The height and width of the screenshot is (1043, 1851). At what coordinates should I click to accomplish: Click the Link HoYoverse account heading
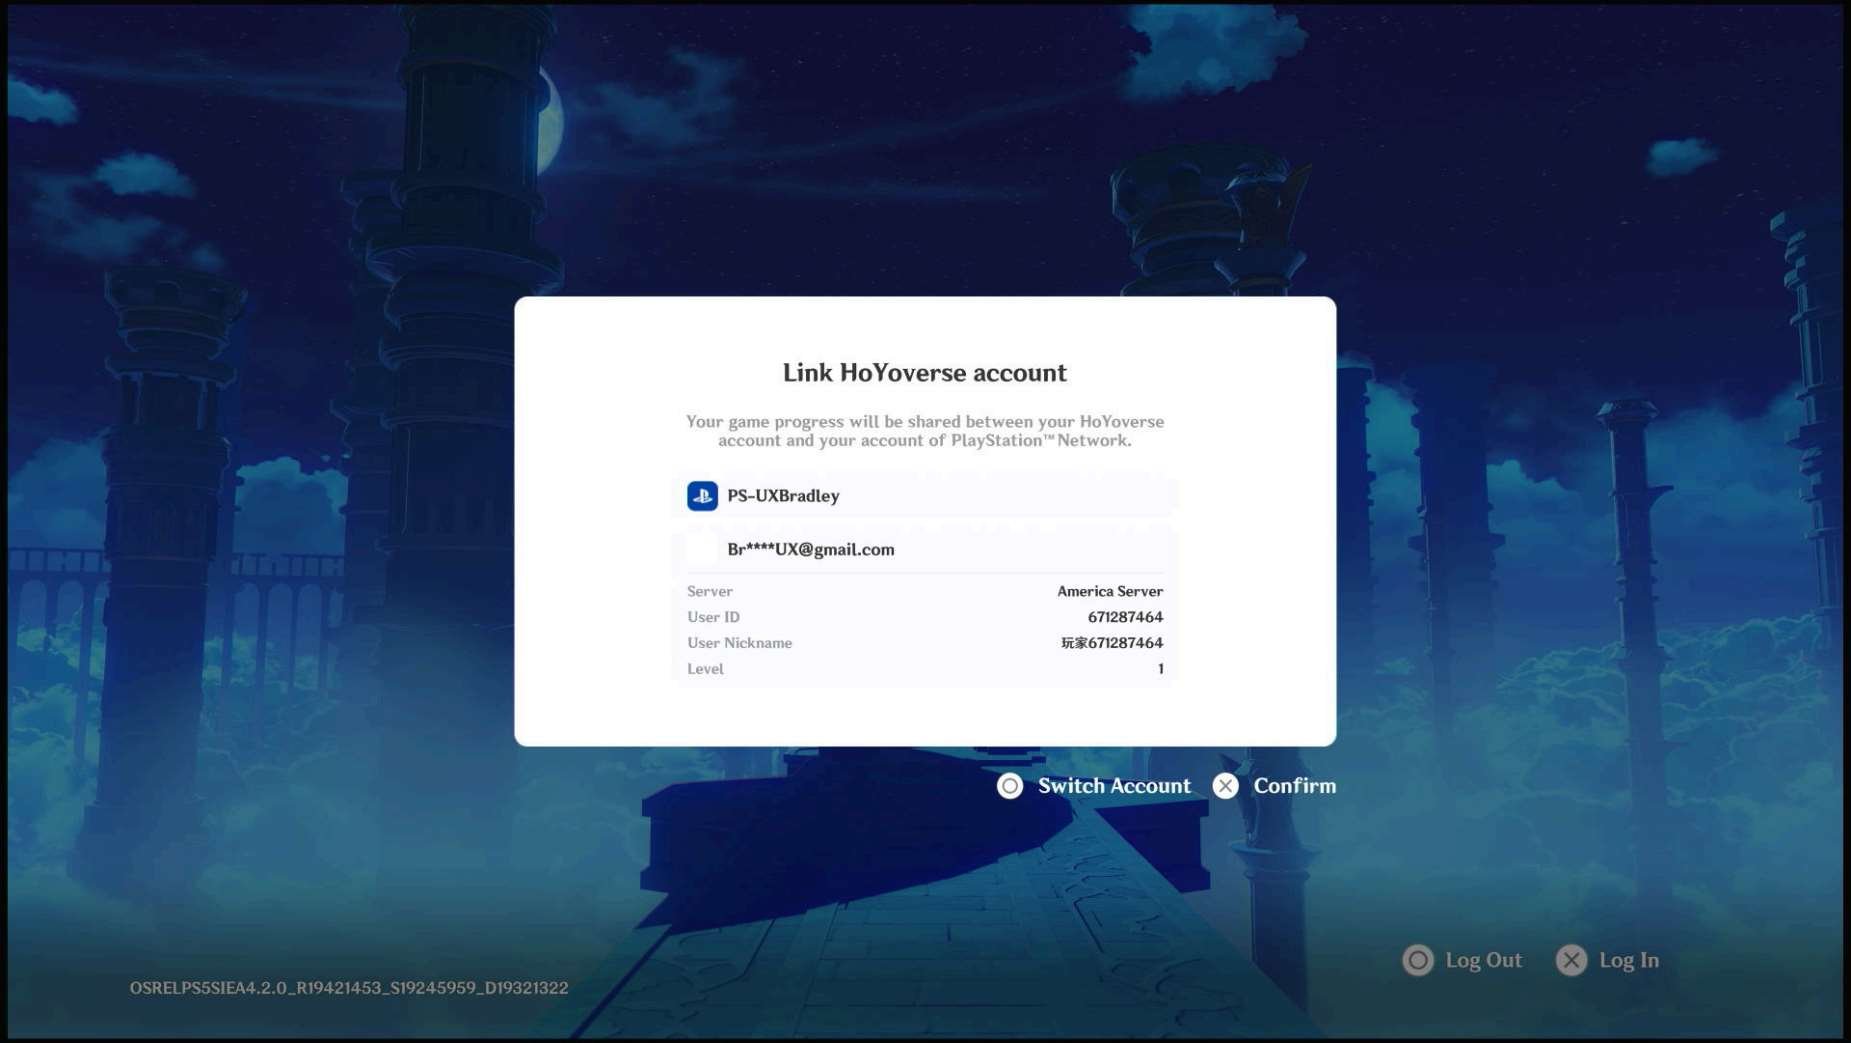(x=925, y=373)
